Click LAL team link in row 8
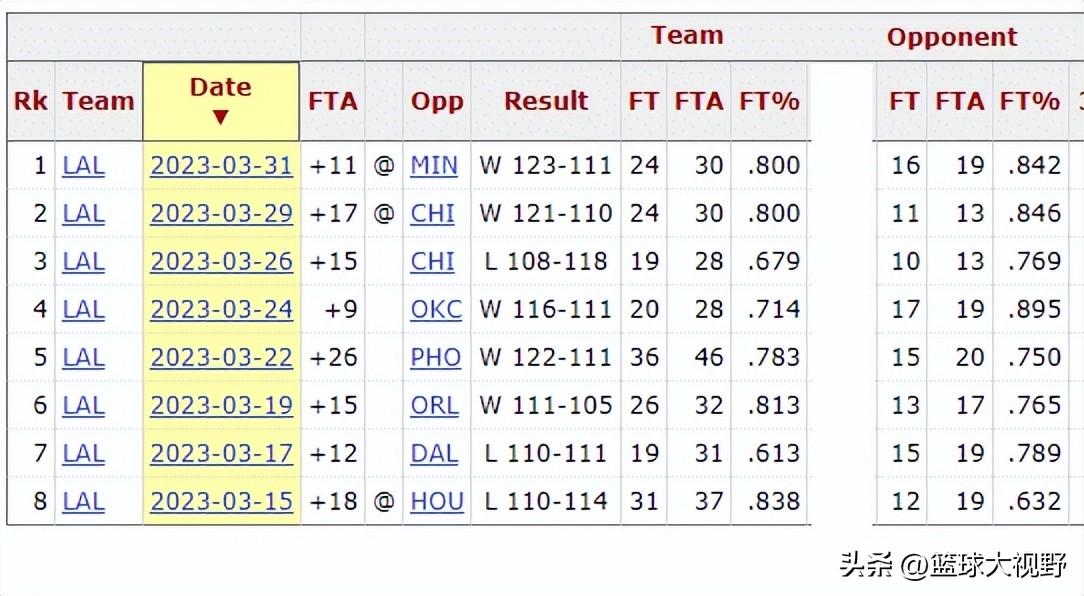1084x596 pixels. [x=84, y=501]
